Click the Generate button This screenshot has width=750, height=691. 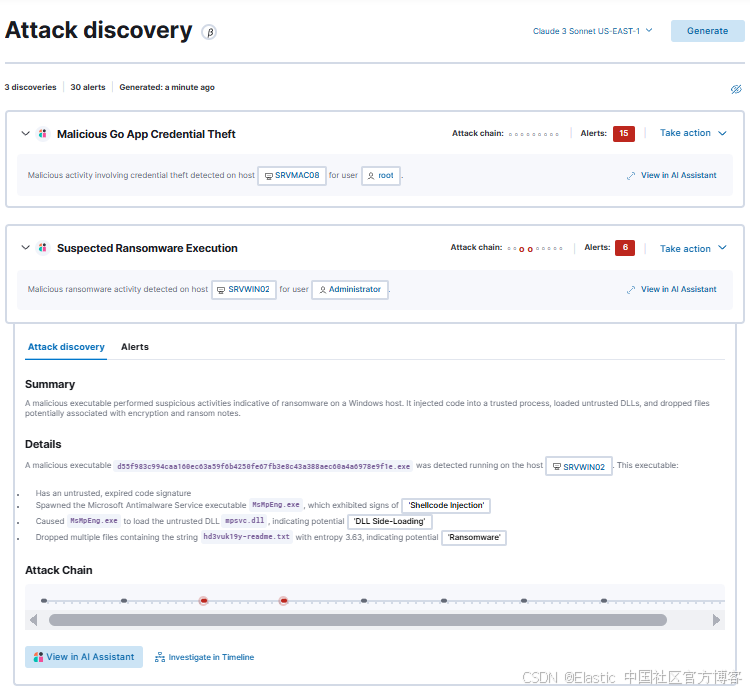(x=707, y=31)
